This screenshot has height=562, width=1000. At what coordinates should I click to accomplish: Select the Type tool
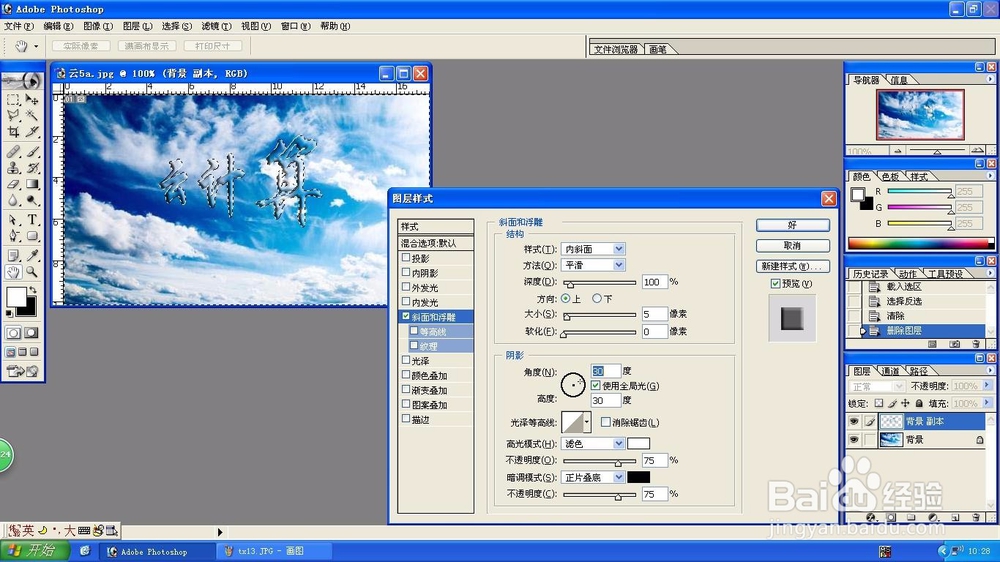(32, 220)
